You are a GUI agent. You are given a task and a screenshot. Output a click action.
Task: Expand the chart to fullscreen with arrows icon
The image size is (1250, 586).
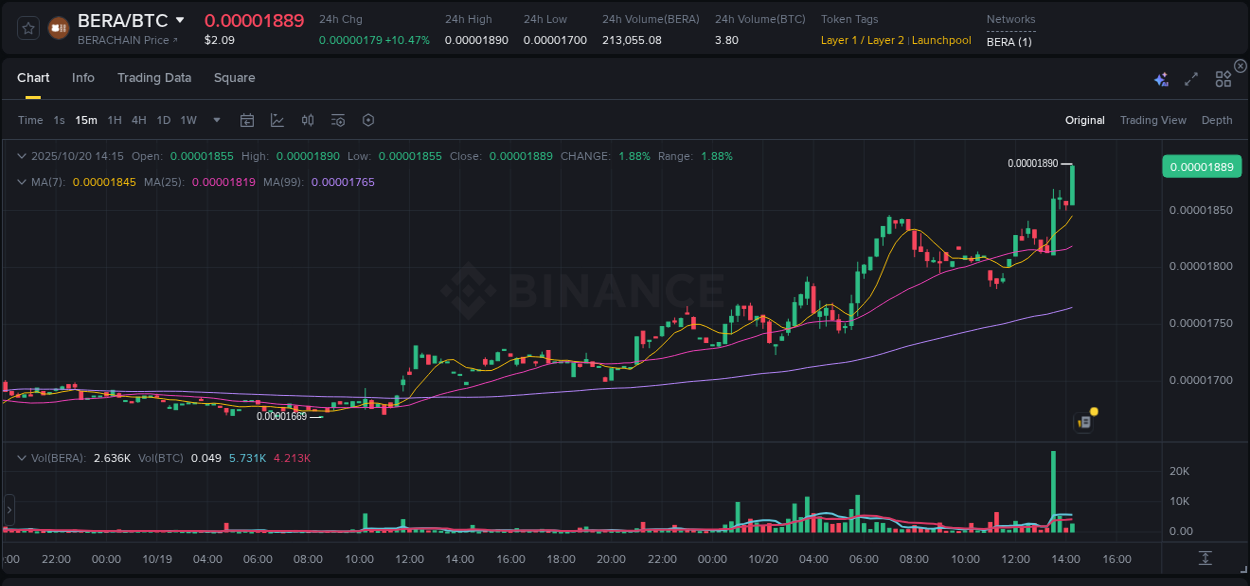pyautogui.click(x=1190, y=78)
